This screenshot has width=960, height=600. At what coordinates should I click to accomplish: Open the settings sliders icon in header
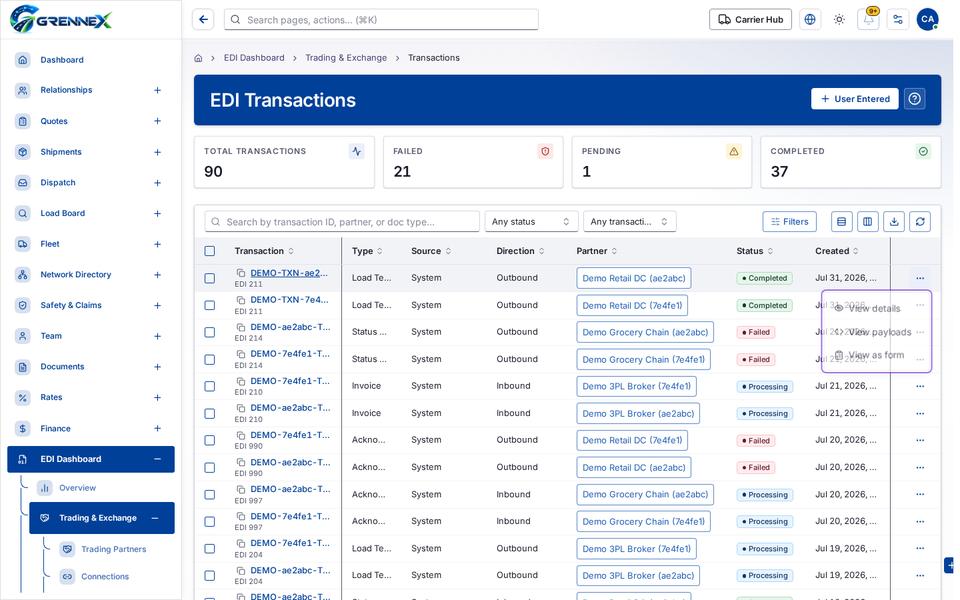point(898,20)
